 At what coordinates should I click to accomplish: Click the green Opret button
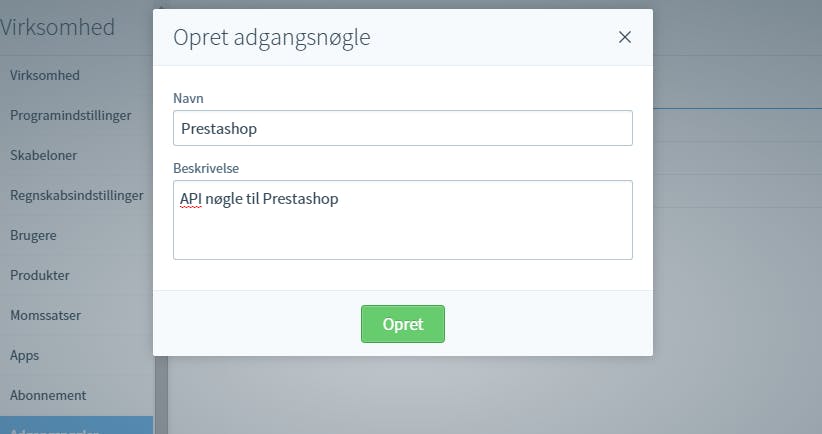[403, 324]
